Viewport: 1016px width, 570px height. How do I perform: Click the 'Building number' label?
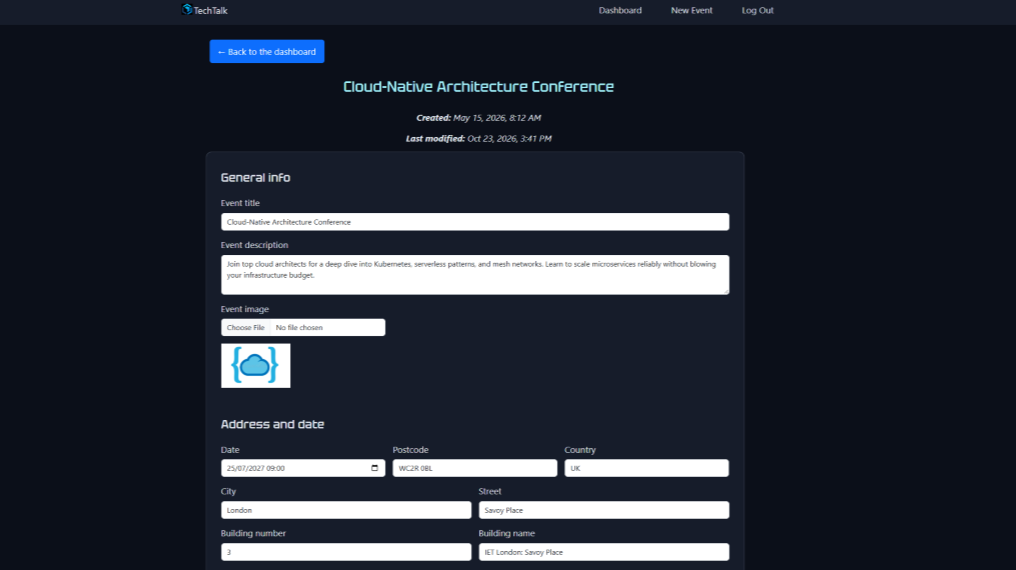coord(253,533)
